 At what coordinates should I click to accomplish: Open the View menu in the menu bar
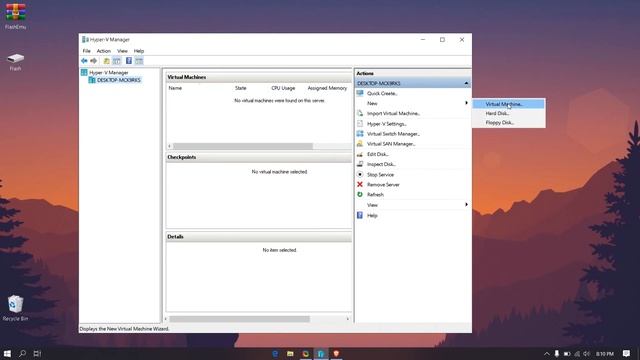(122, 51)
